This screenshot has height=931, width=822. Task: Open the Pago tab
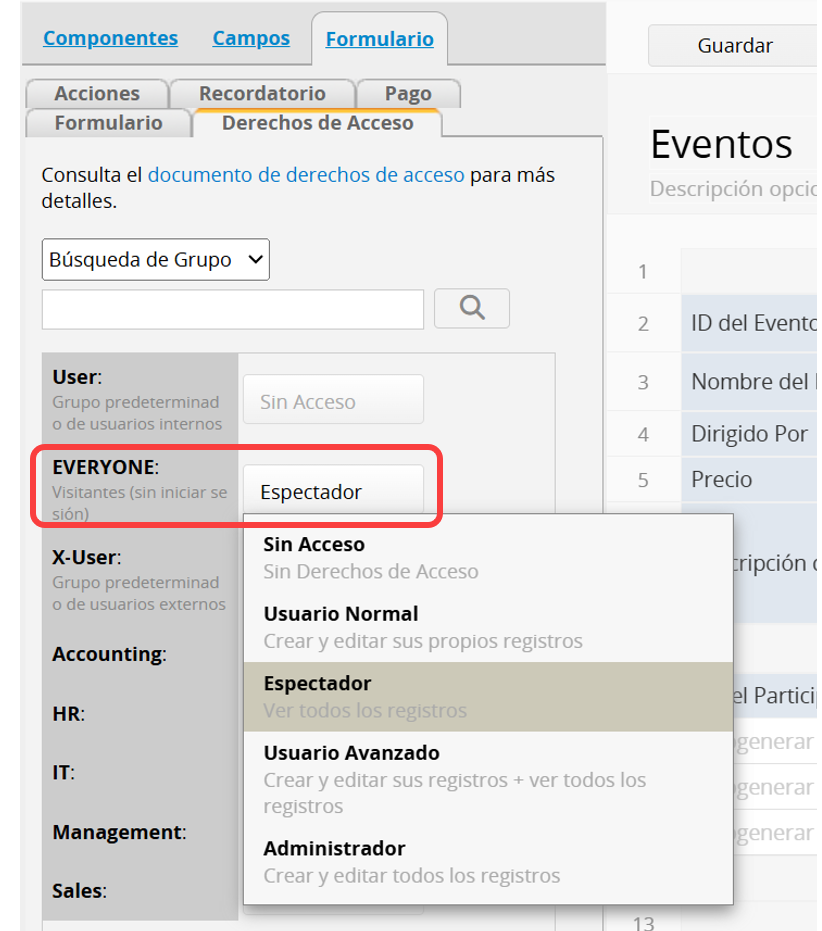click(408, 93)
